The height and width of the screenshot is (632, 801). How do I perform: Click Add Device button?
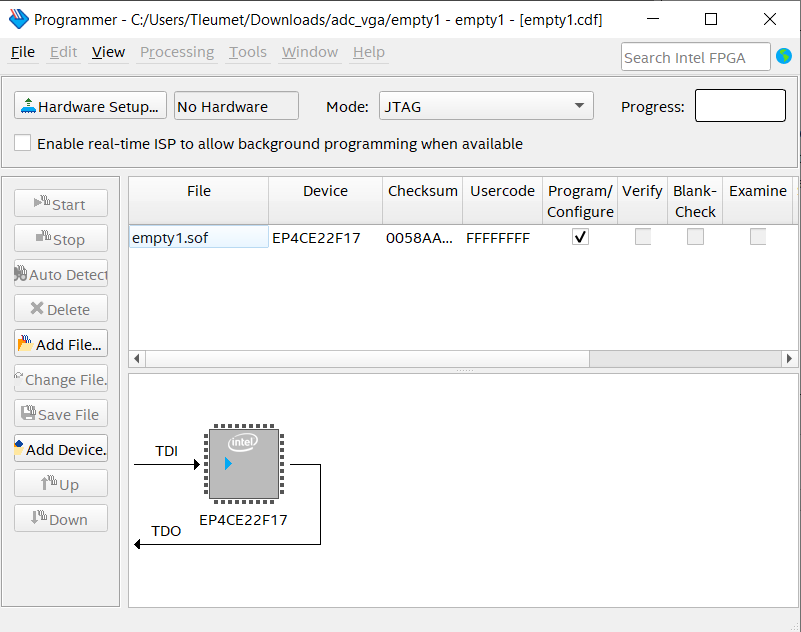(61, 448)
